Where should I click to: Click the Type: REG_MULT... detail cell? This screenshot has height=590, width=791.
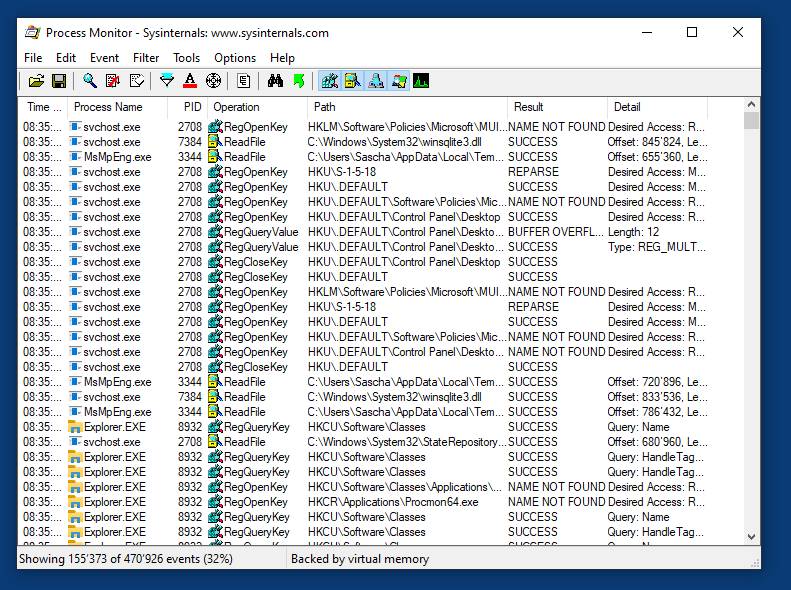pyautogui.click(x=656, y=247)
